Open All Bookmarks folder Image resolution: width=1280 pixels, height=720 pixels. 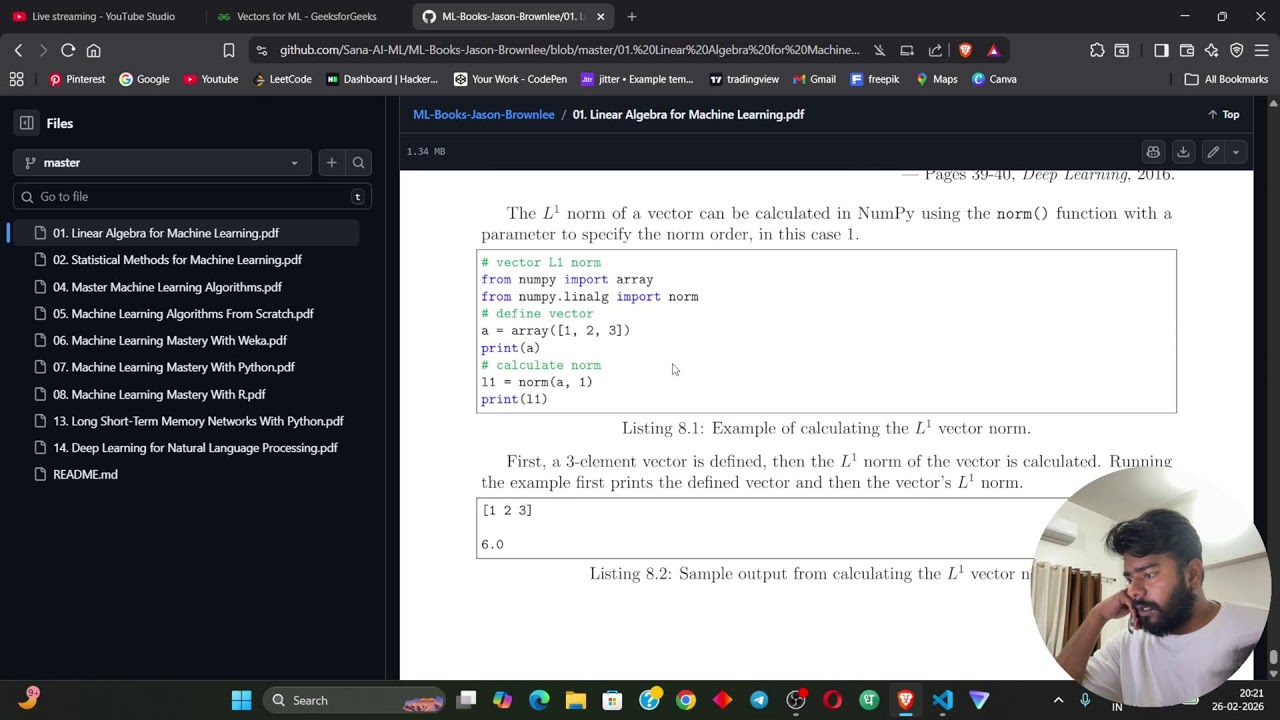[1226, 79]
